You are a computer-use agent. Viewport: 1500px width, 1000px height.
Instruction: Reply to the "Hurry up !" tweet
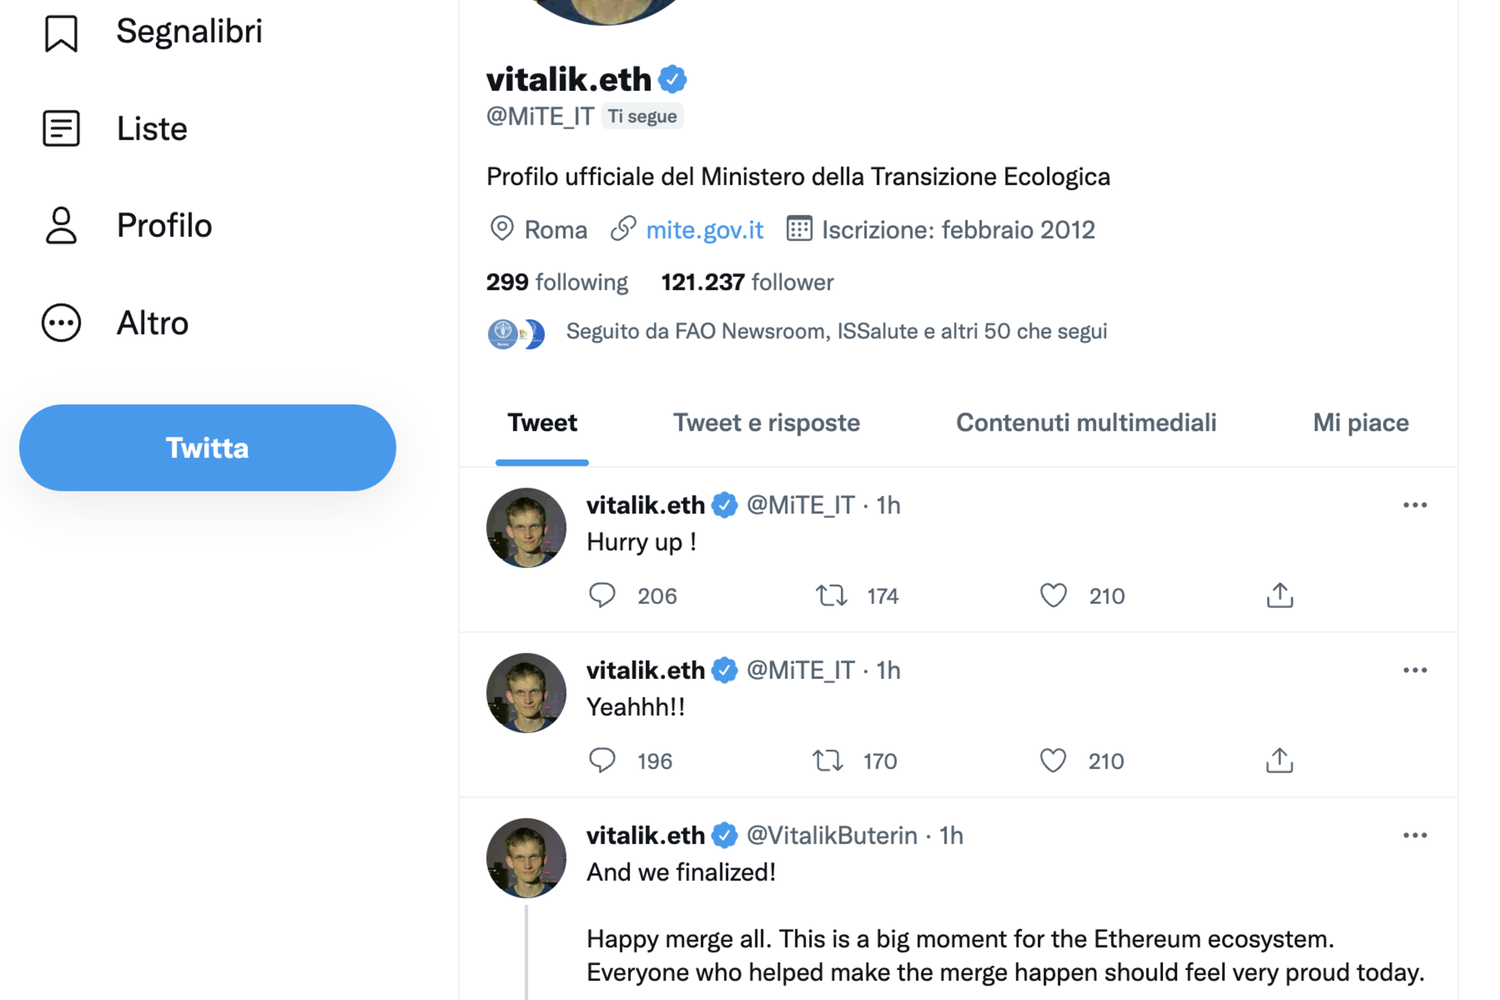(602, 596)
